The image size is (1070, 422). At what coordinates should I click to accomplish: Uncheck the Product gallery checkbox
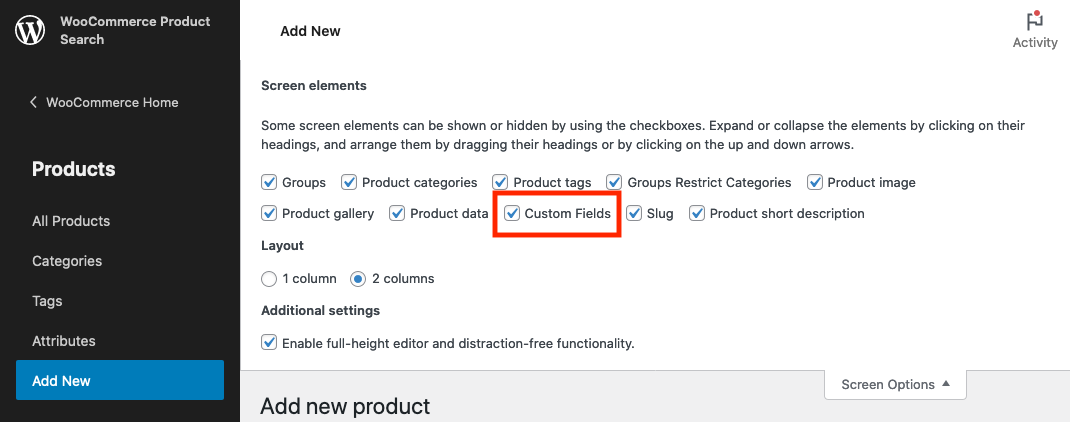269,214
